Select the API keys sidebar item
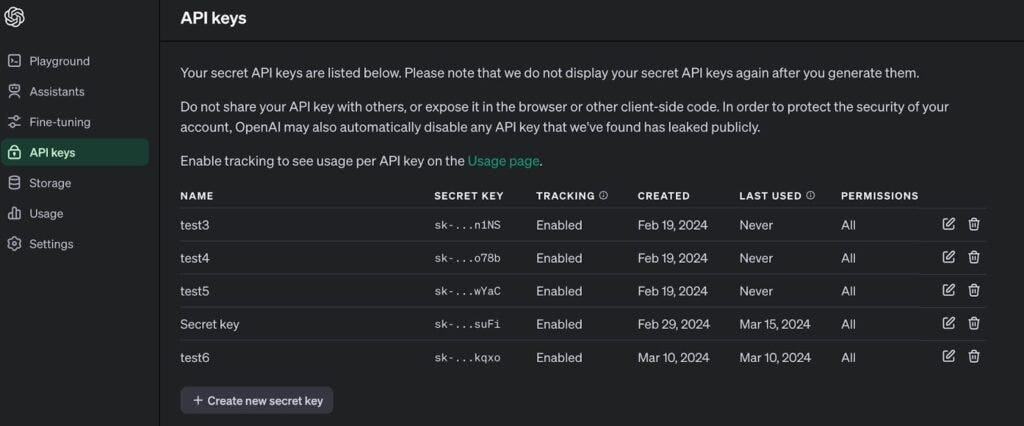Screen dimensions: 1024x426 point(52,153)
